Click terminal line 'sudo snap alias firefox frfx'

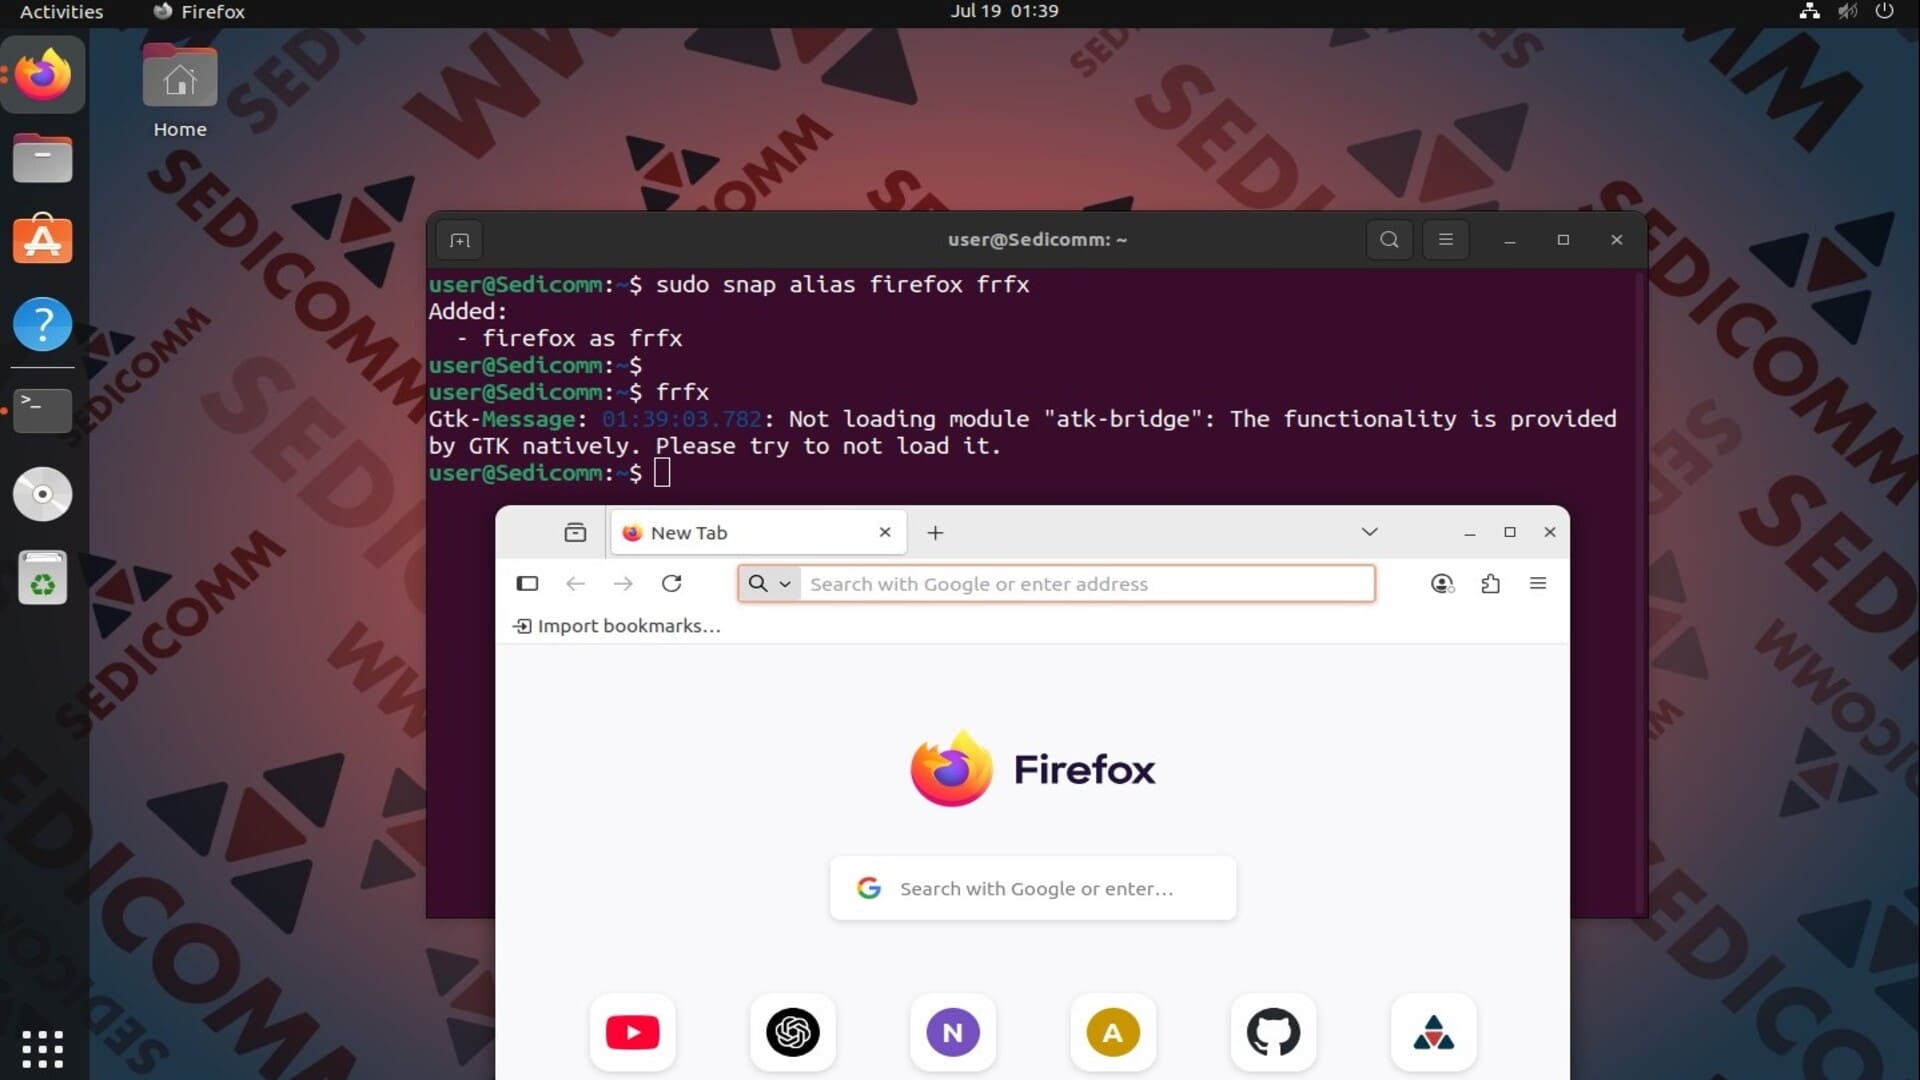842,285
